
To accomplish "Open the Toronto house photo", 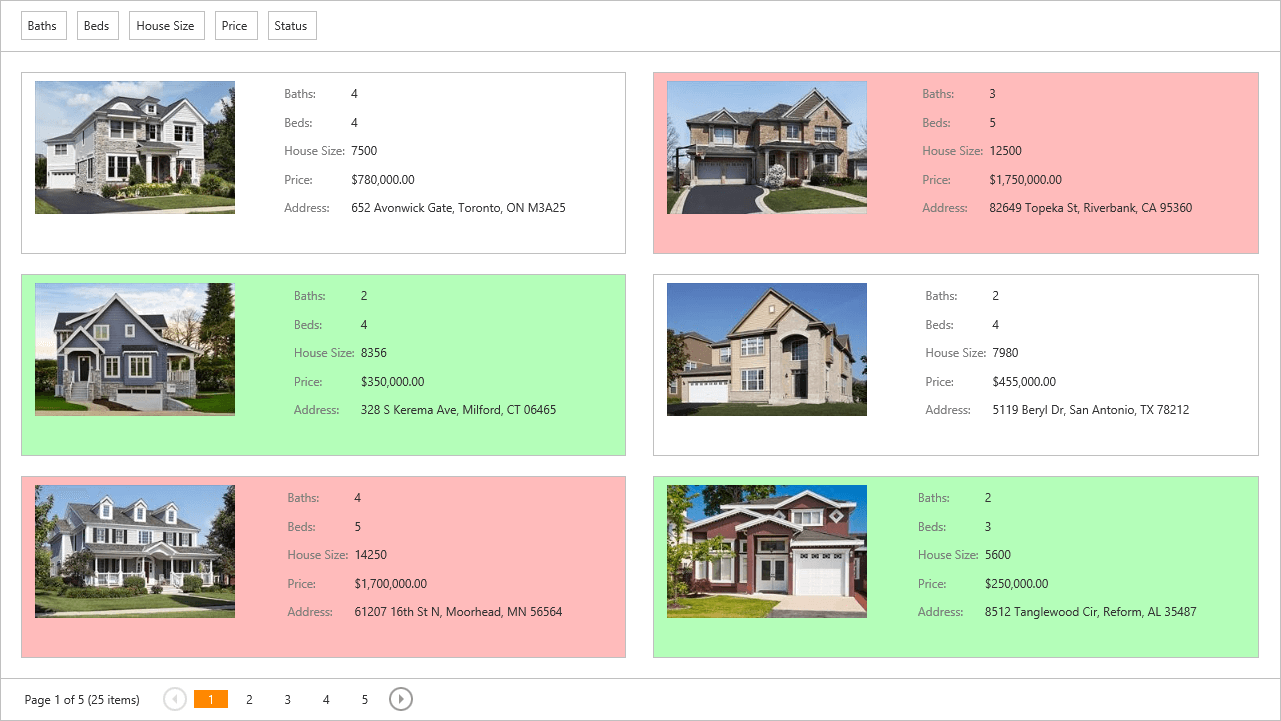I will point(135,147).
